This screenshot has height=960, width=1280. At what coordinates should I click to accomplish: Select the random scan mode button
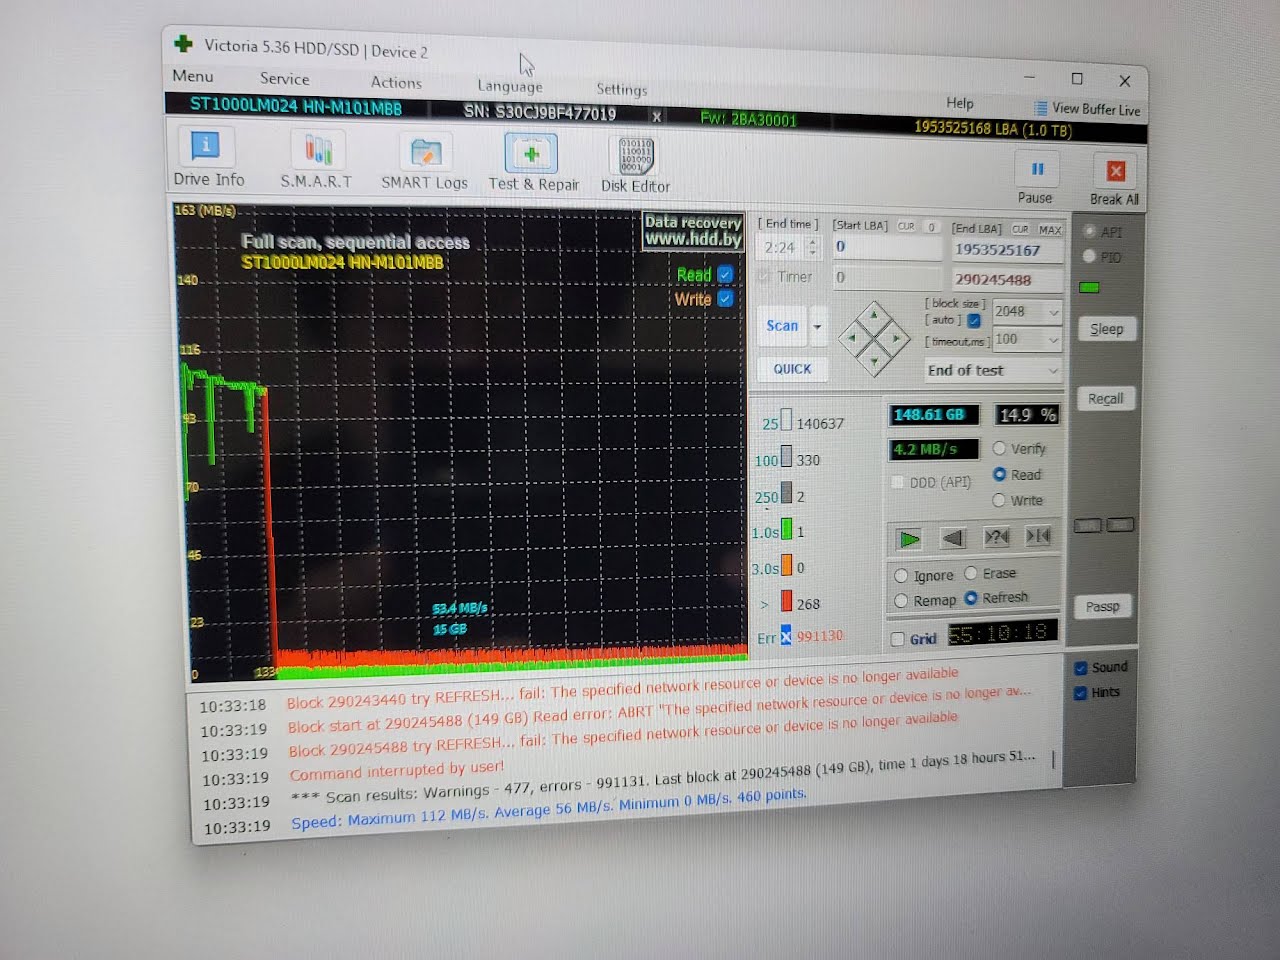coord(997,537)
